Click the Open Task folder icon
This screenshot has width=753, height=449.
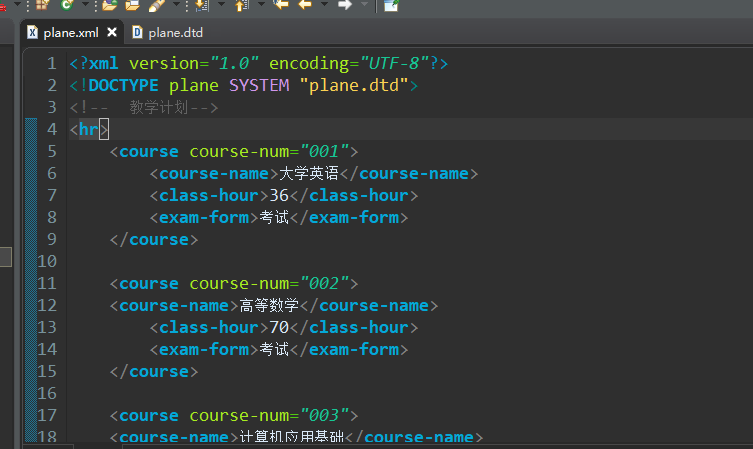tap(133, 5)
